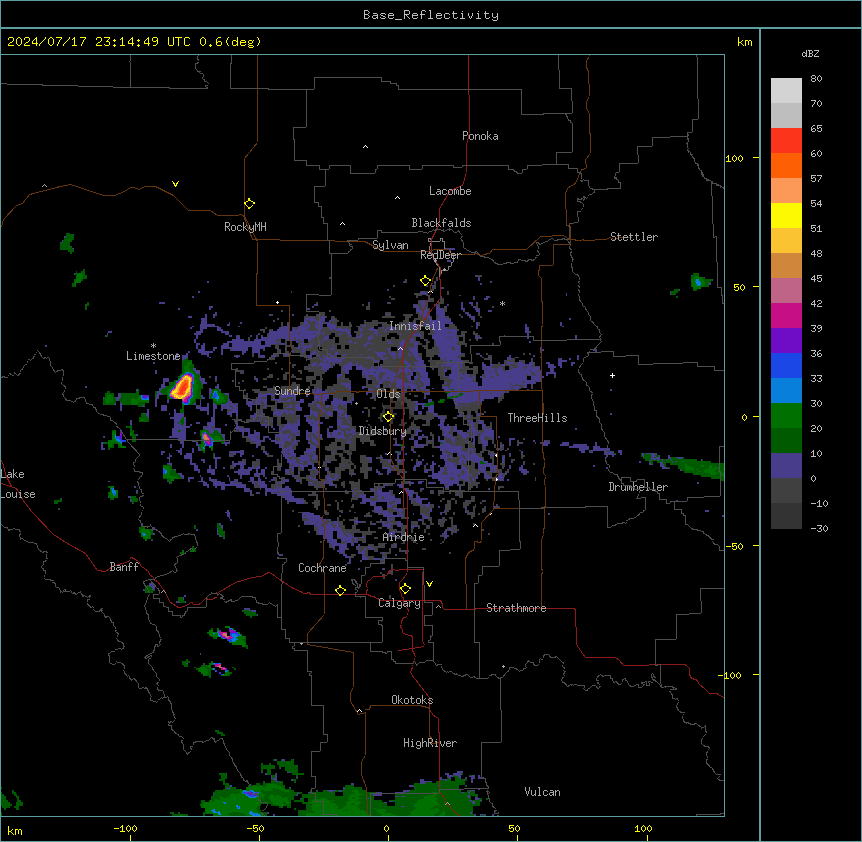Click the Didsbury city label
The height and width of the screenshot is (842, 862).
click(382, 431)
